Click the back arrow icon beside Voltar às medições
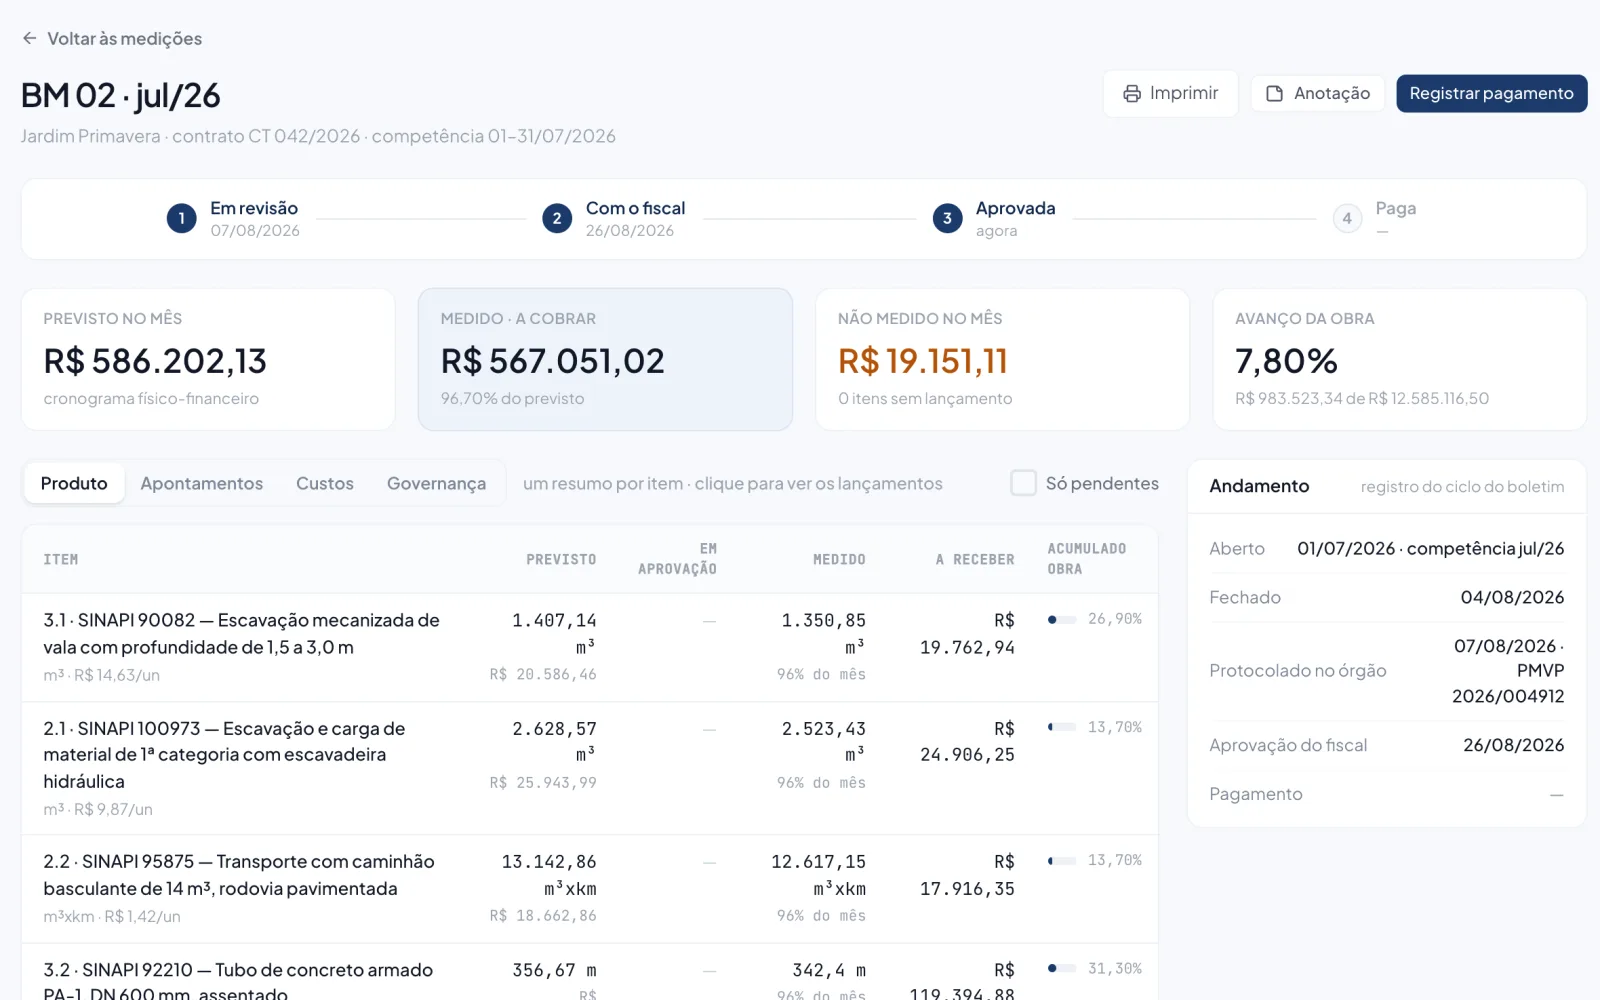Screen dimensions: 1600x1000 (x=29, y=38)
